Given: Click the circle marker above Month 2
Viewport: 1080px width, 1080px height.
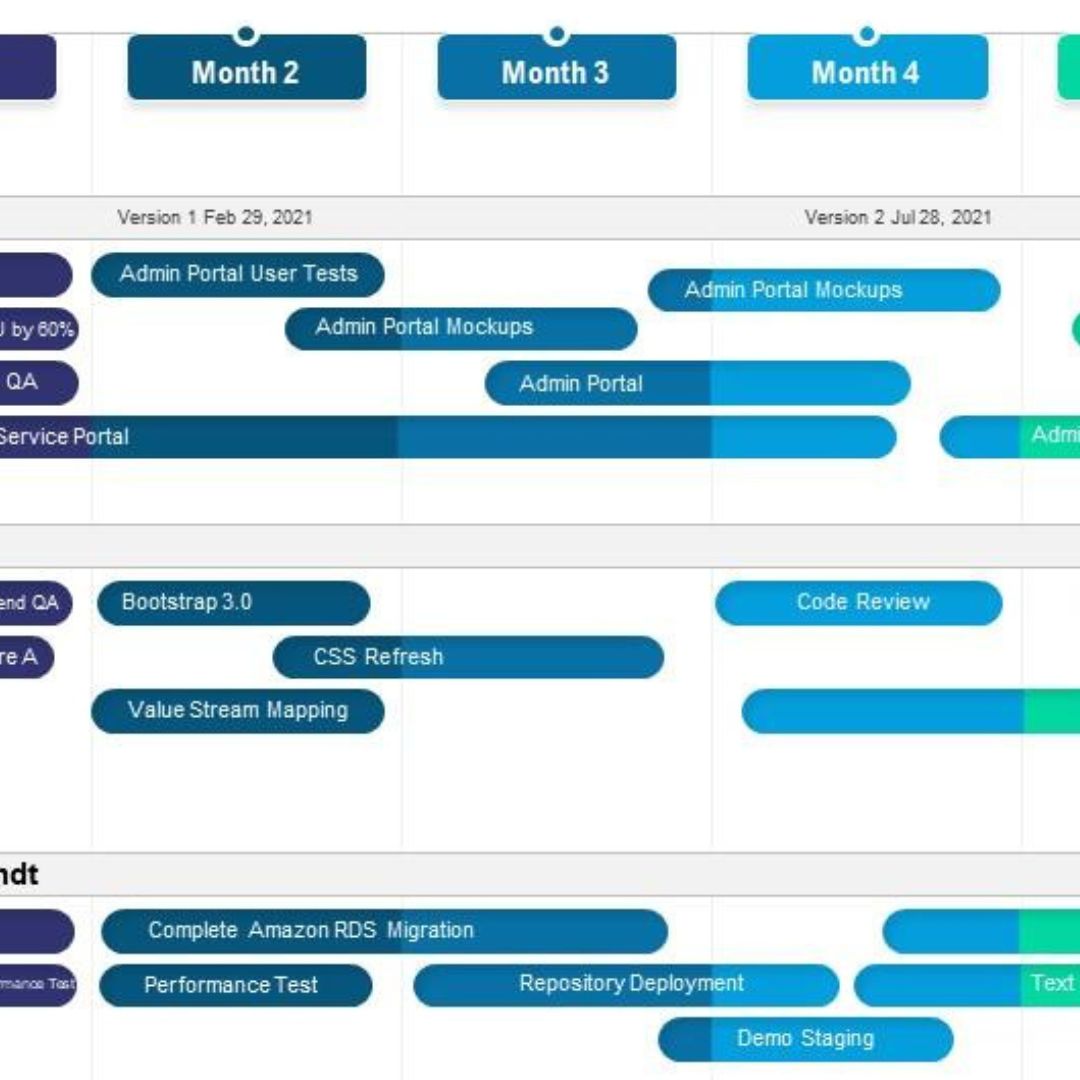Looking at the screenshot, I should (246, 34).
